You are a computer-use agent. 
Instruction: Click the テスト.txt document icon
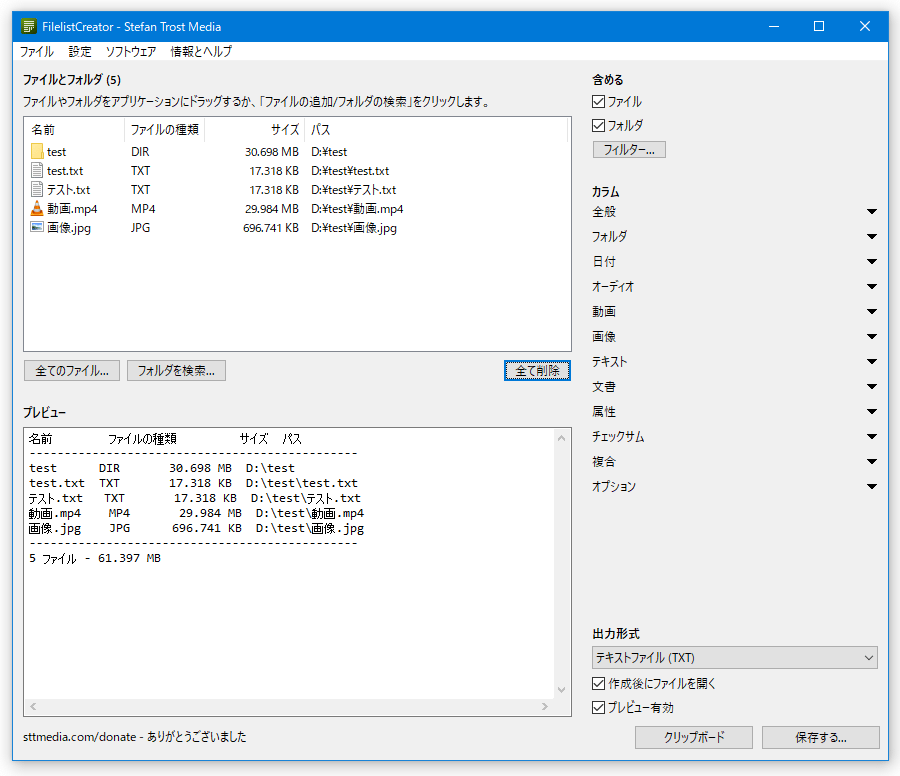(x=37, y=189)
